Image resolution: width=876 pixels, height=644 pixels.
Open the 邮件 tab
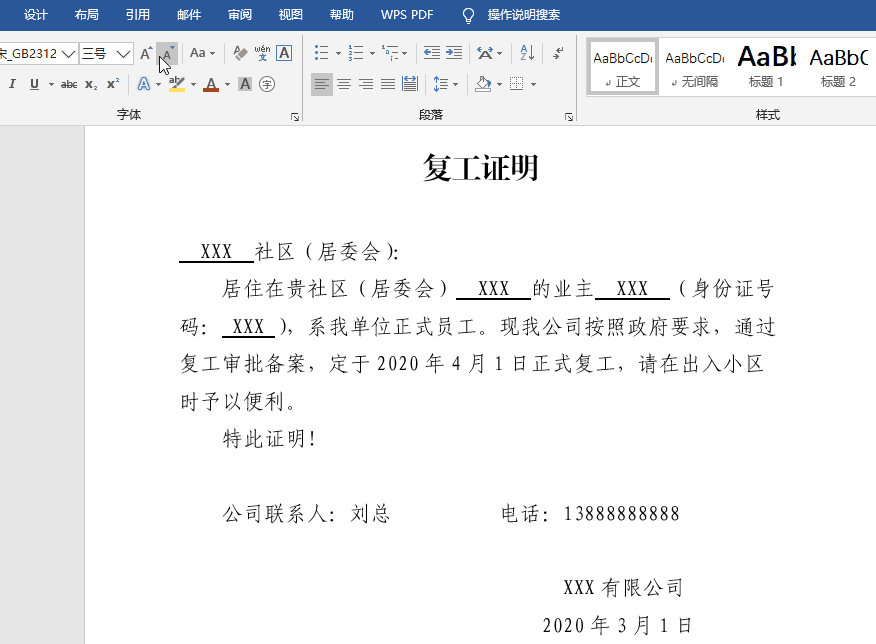coord(189,15)
